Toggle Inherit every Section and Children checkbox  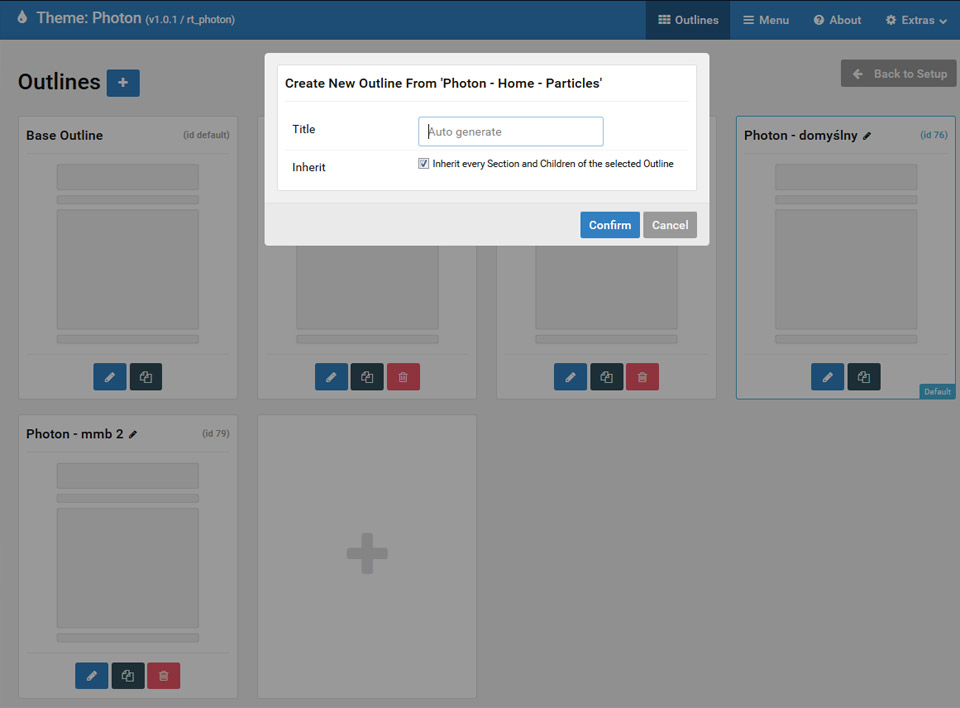[424, 164]
